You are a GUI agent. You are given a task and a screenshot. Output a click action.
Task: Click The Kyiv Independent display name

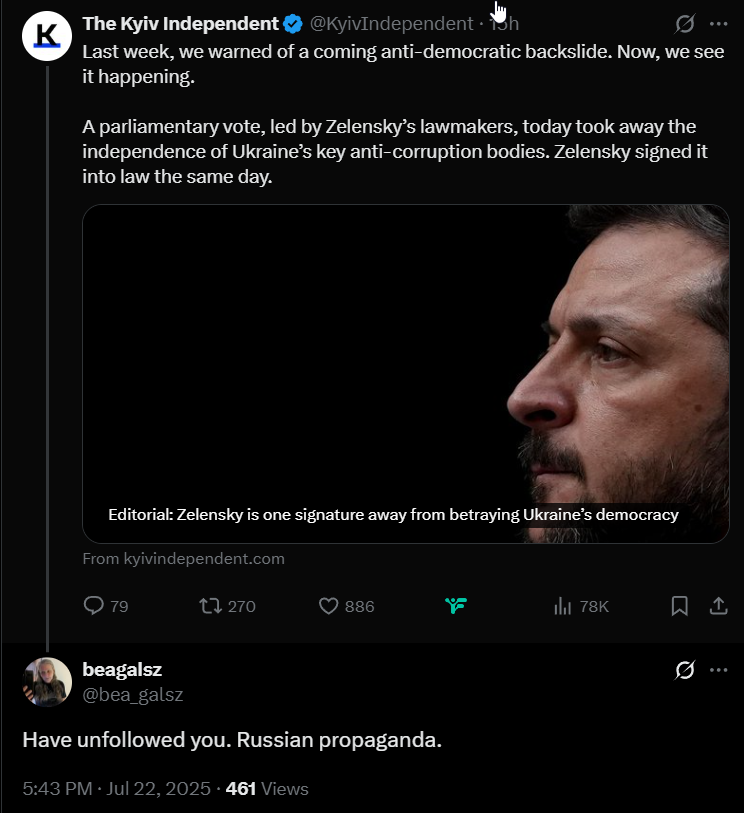(x=180, y=24)
